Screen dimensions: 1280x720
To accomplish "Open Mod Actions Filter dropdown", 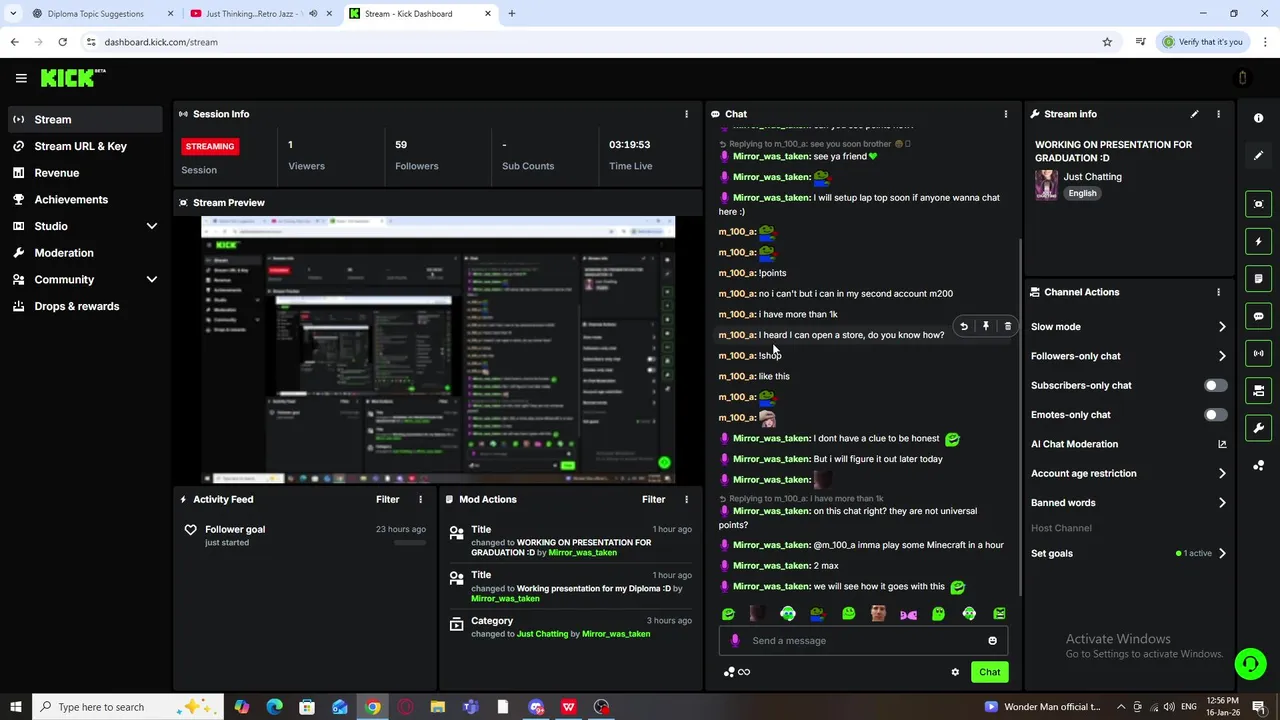I will [653, 499].
